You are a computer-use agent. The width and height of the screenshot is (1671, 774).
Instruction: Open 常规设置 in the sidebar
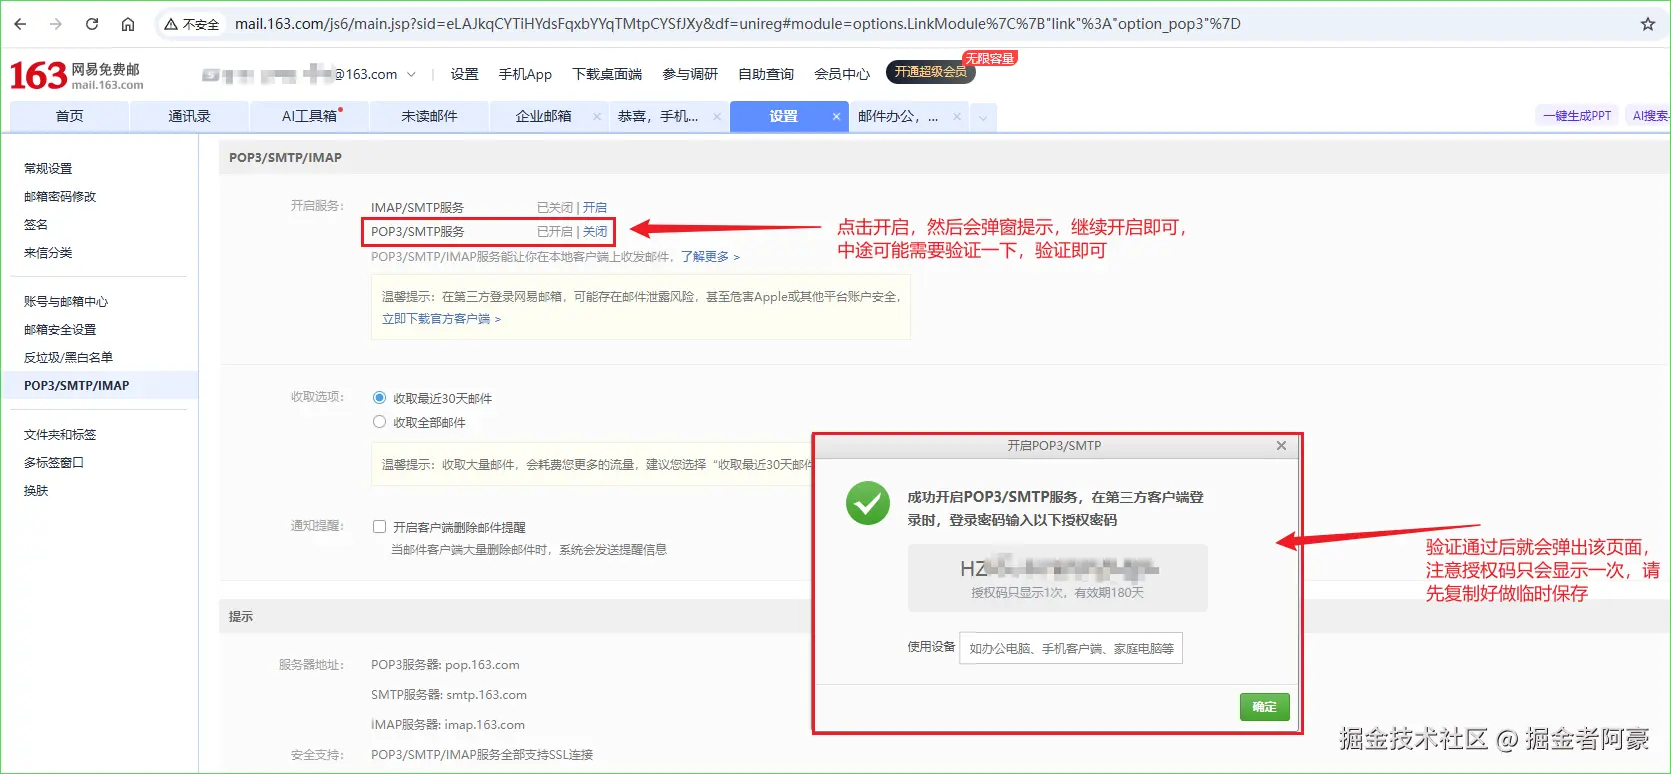point(48,169)
